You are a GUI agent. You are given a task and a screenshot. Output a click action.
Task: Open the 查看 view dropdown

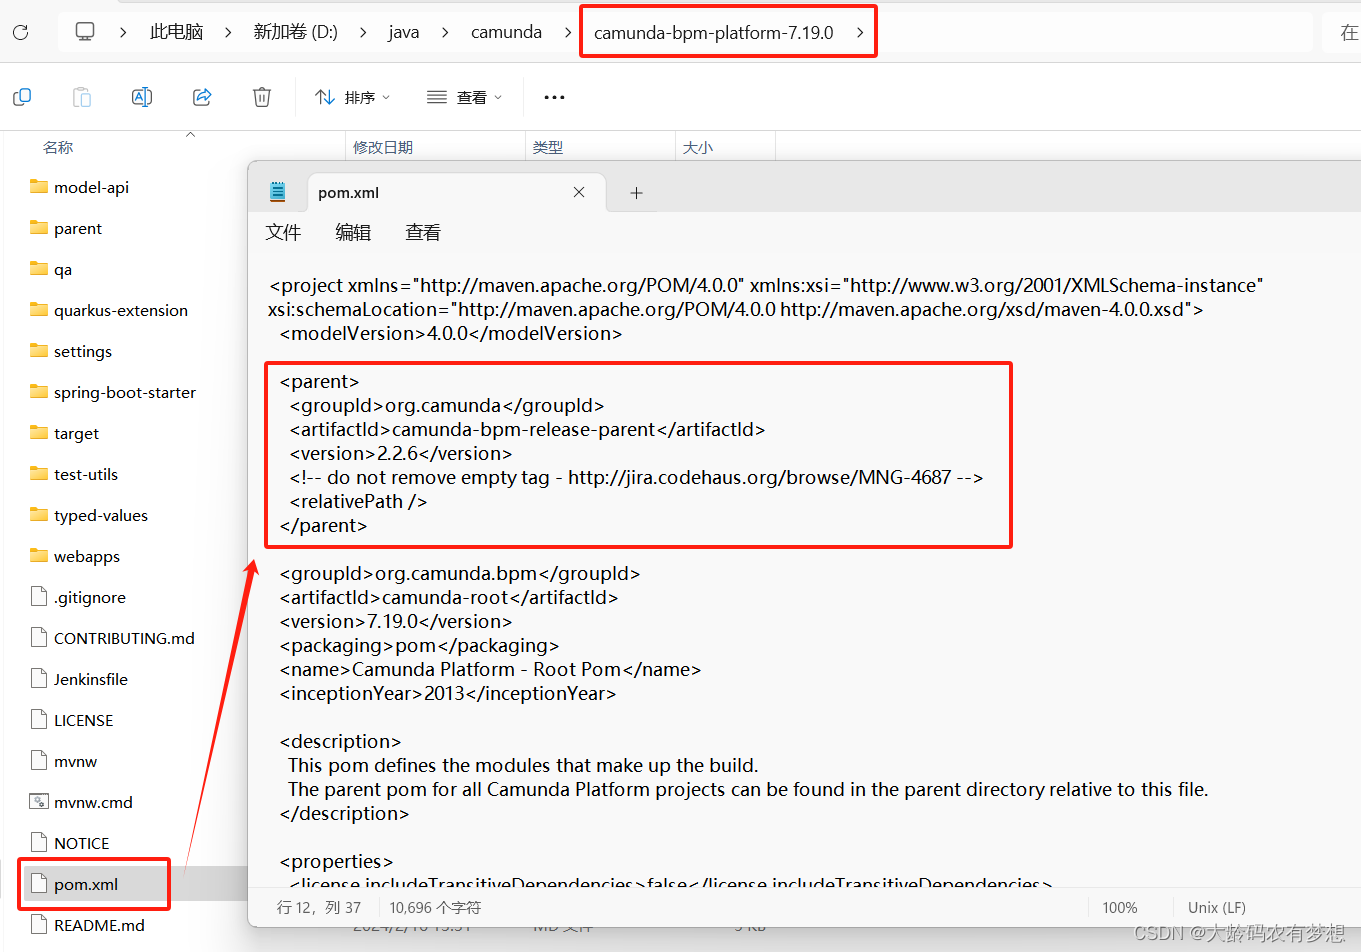pos(465,97)
